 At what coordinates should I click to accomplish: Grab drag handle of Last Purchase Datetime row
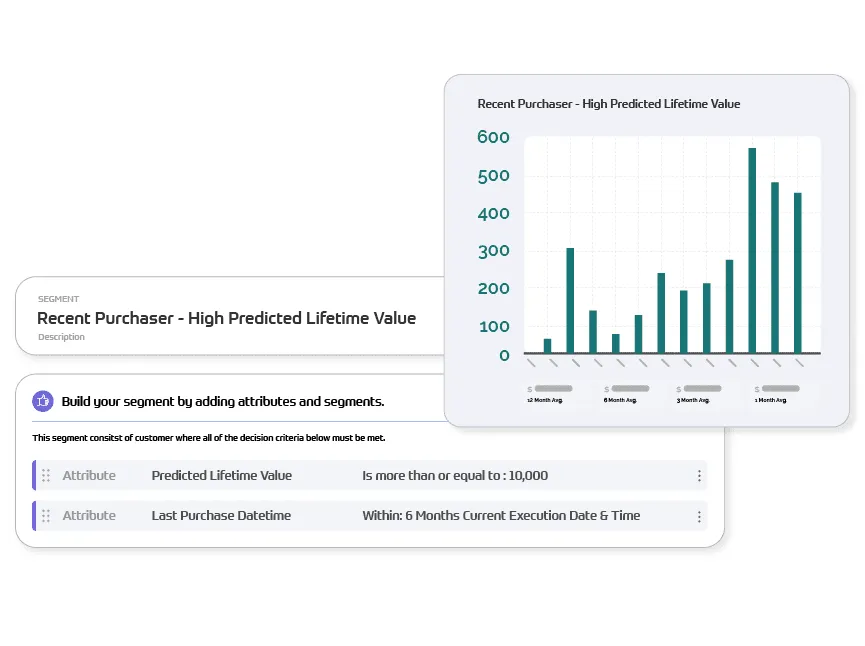point(46,516)
